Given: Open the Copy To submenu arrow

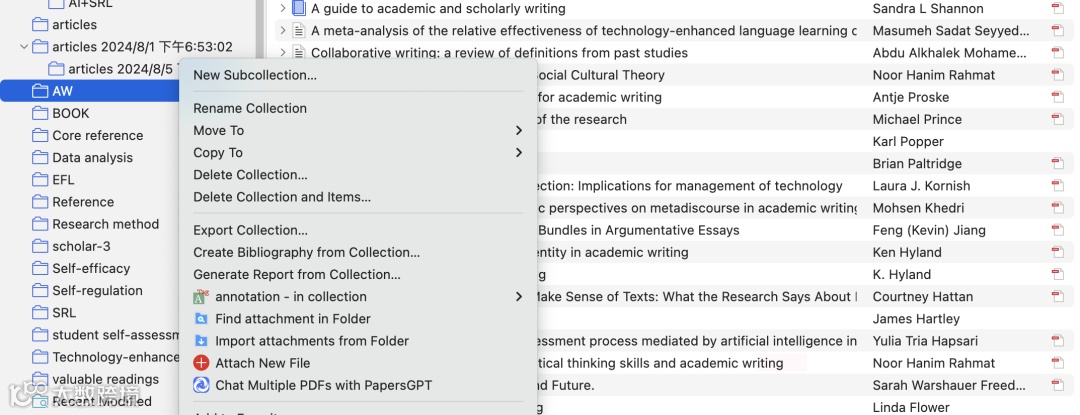Looking at the screenshot, I should point(518,153).
